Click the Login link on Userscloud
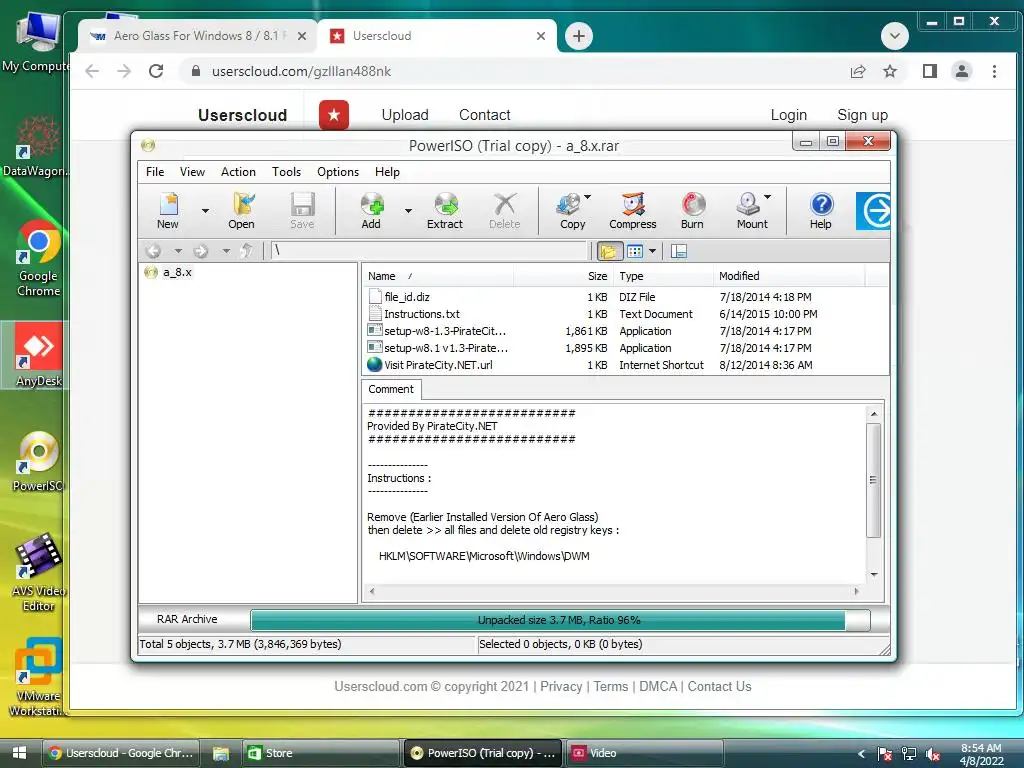The width and height of the screenshot is (1024, 768). coord(788,115)
